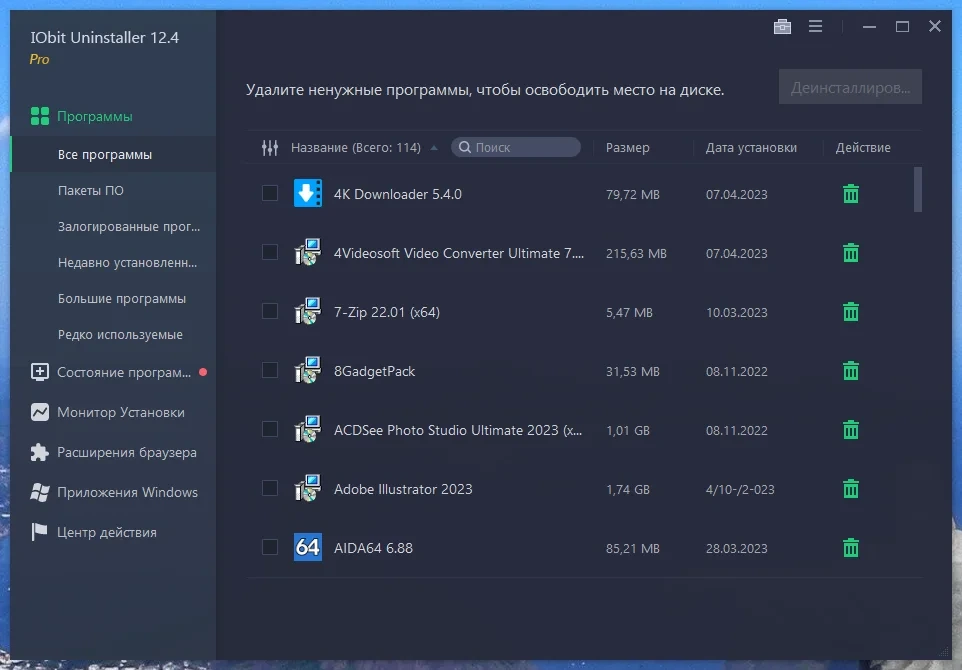Viewport: 962px width, 670px height.
Task: Click the 215,63 MB size value
Action: 636,253
